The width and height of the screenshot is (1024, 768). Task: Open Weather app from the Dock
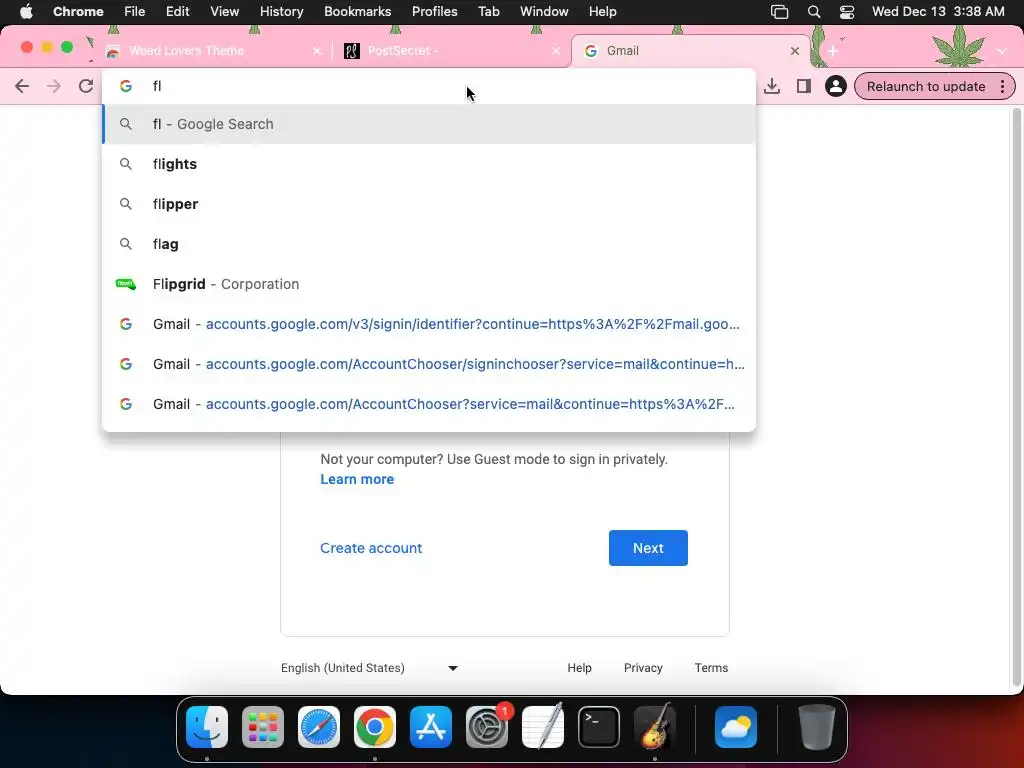736,727
